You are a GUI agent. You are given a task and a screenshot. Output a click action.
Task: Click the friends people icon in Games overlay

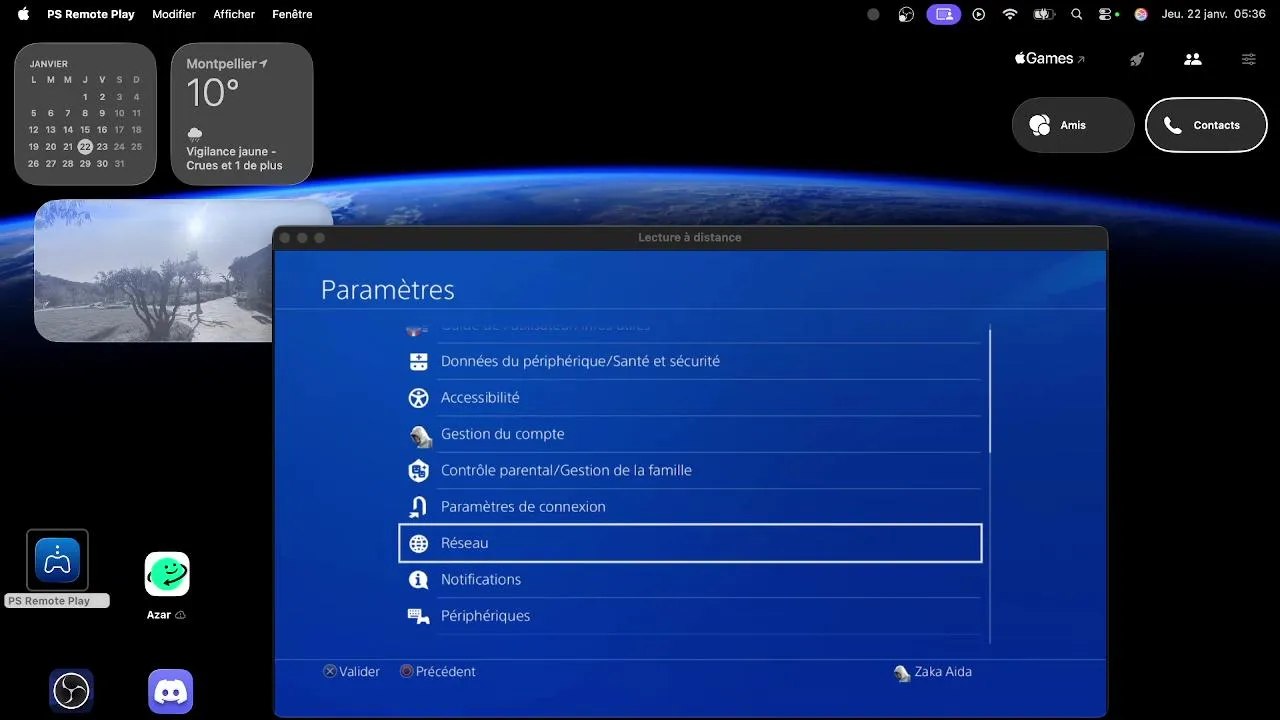pos(1192,59)
